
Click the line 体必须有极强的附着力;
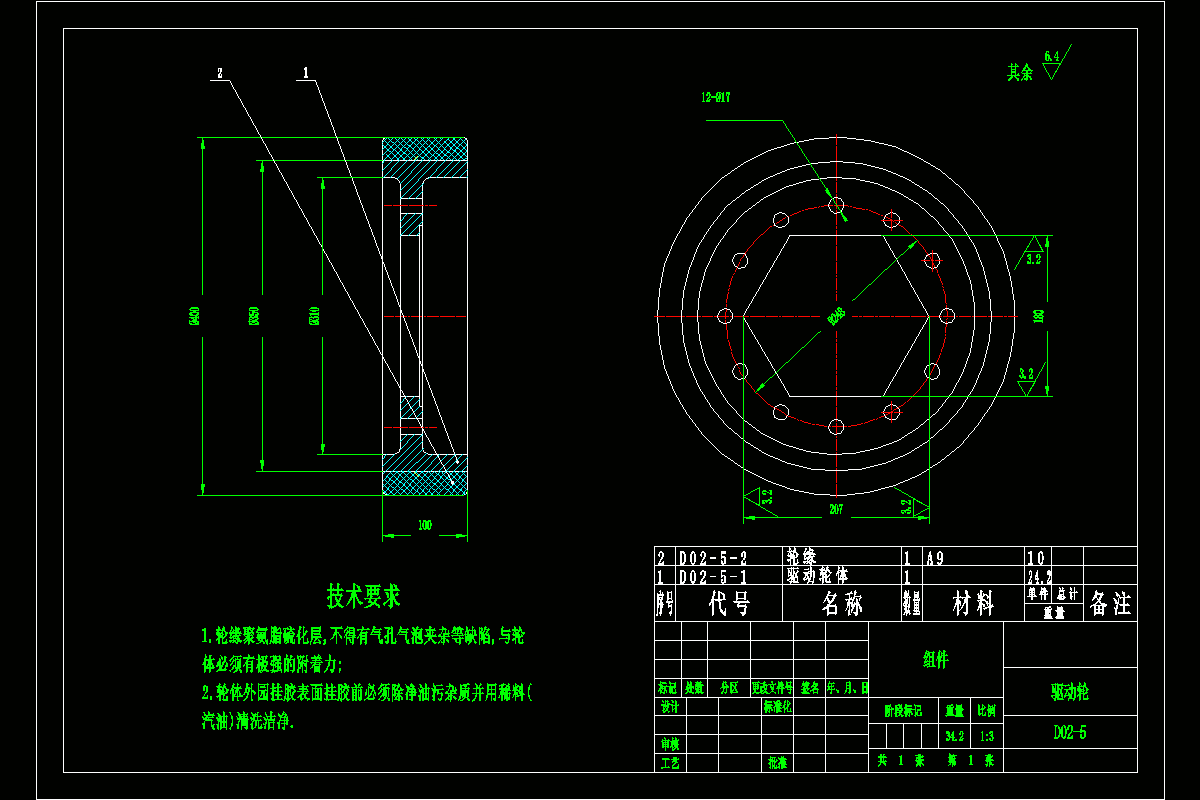(272, 663)
